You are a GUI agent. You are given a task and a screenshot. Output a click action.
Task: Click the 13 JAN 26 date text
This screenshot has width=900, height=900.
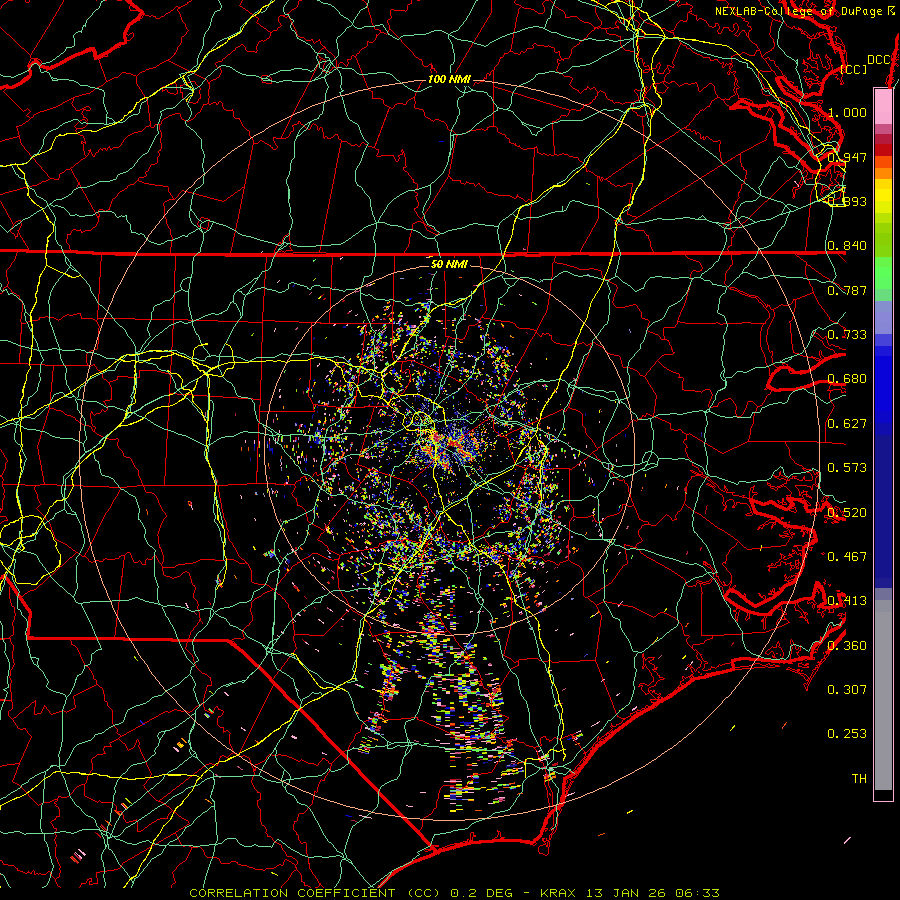tap(624, 893)
